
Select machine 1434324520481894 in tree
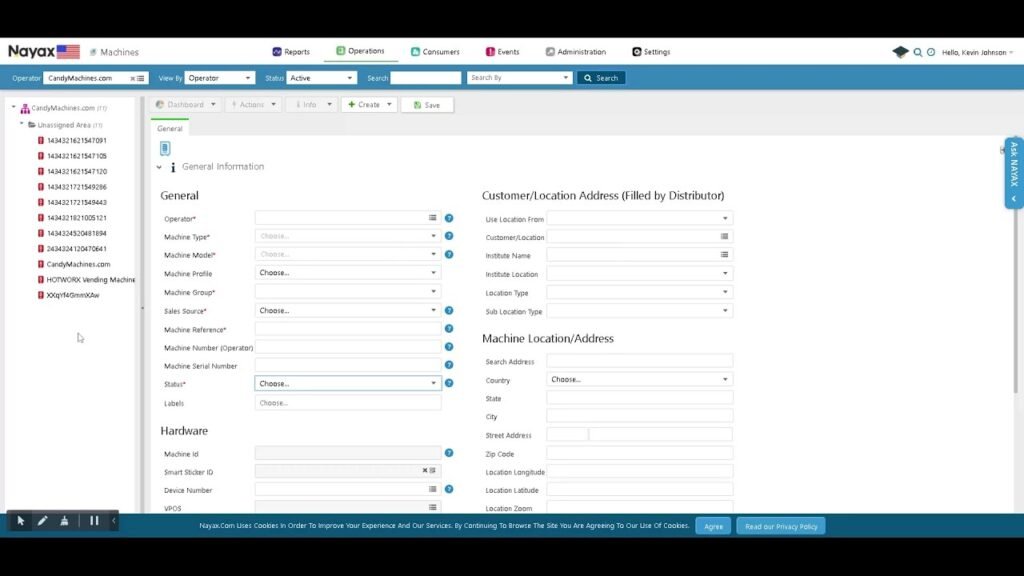pos(76,233)
